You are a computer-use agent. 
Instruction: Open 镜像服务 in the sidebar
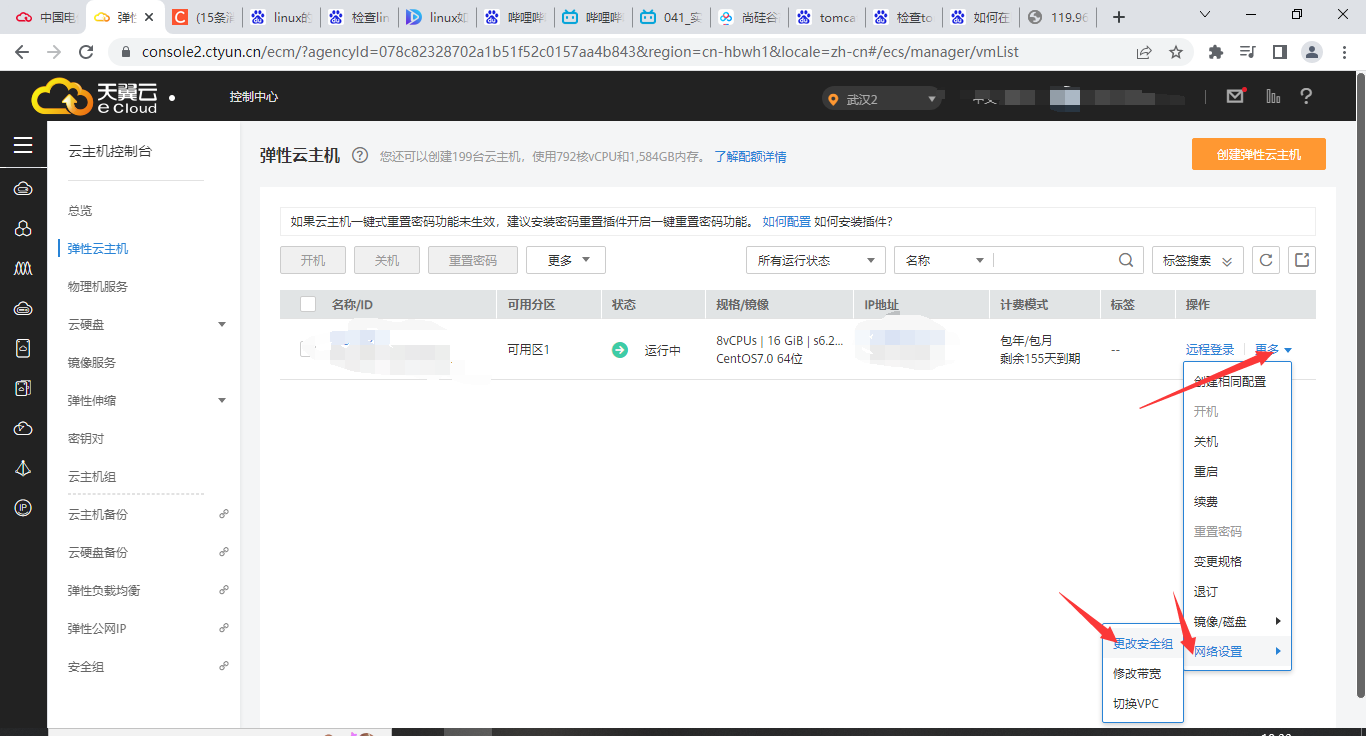92,363
